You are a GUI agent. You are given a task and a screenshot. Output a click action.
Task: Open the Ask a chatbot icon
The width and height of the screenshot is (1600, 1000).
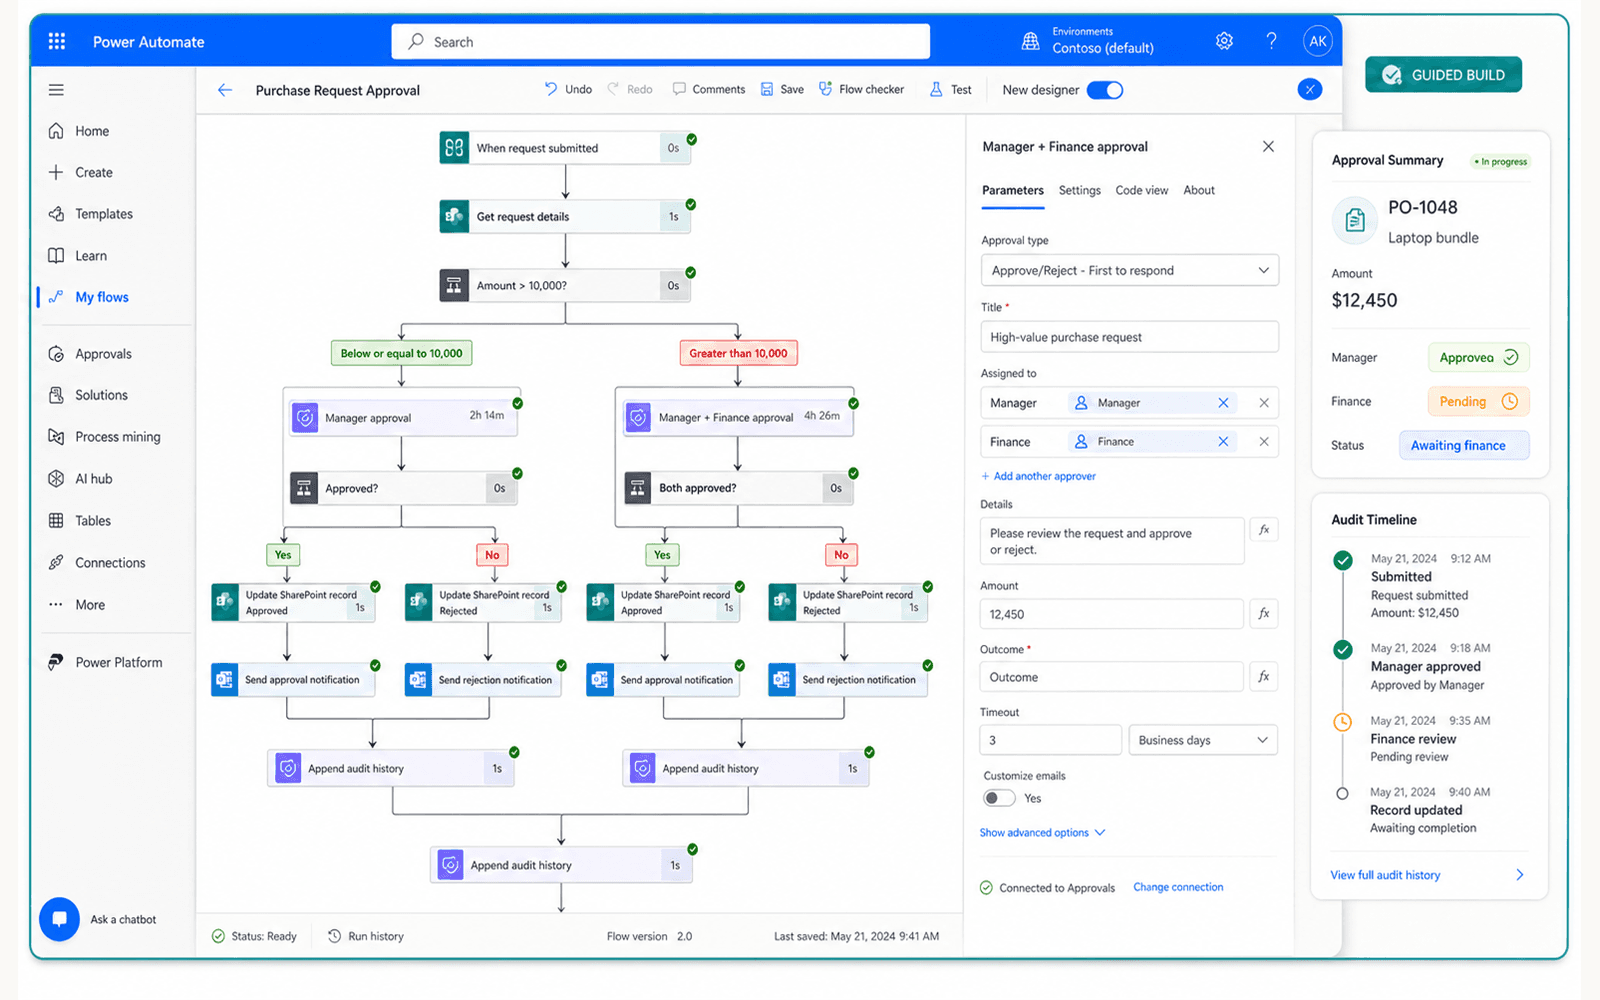click(59, 919)
